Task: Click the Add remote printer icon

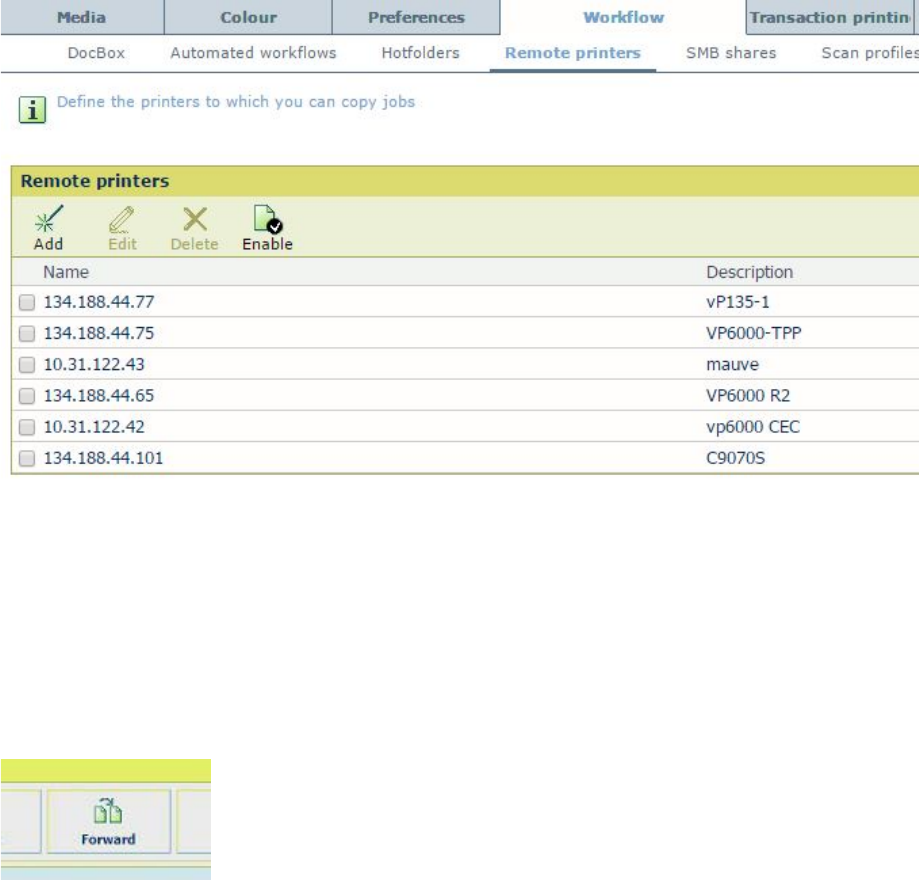Action: pyautogui.click(x=49, y=219)
